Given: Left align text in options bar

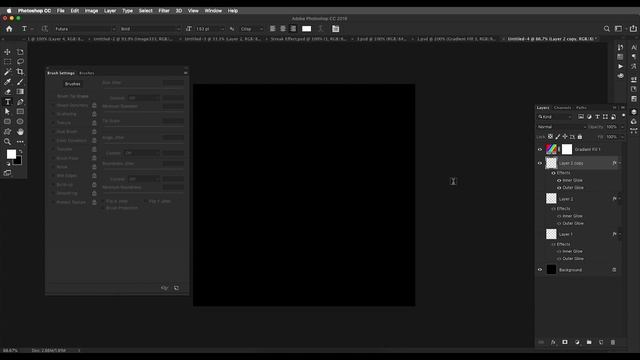Looking at the screenshot, I should 273,29.
